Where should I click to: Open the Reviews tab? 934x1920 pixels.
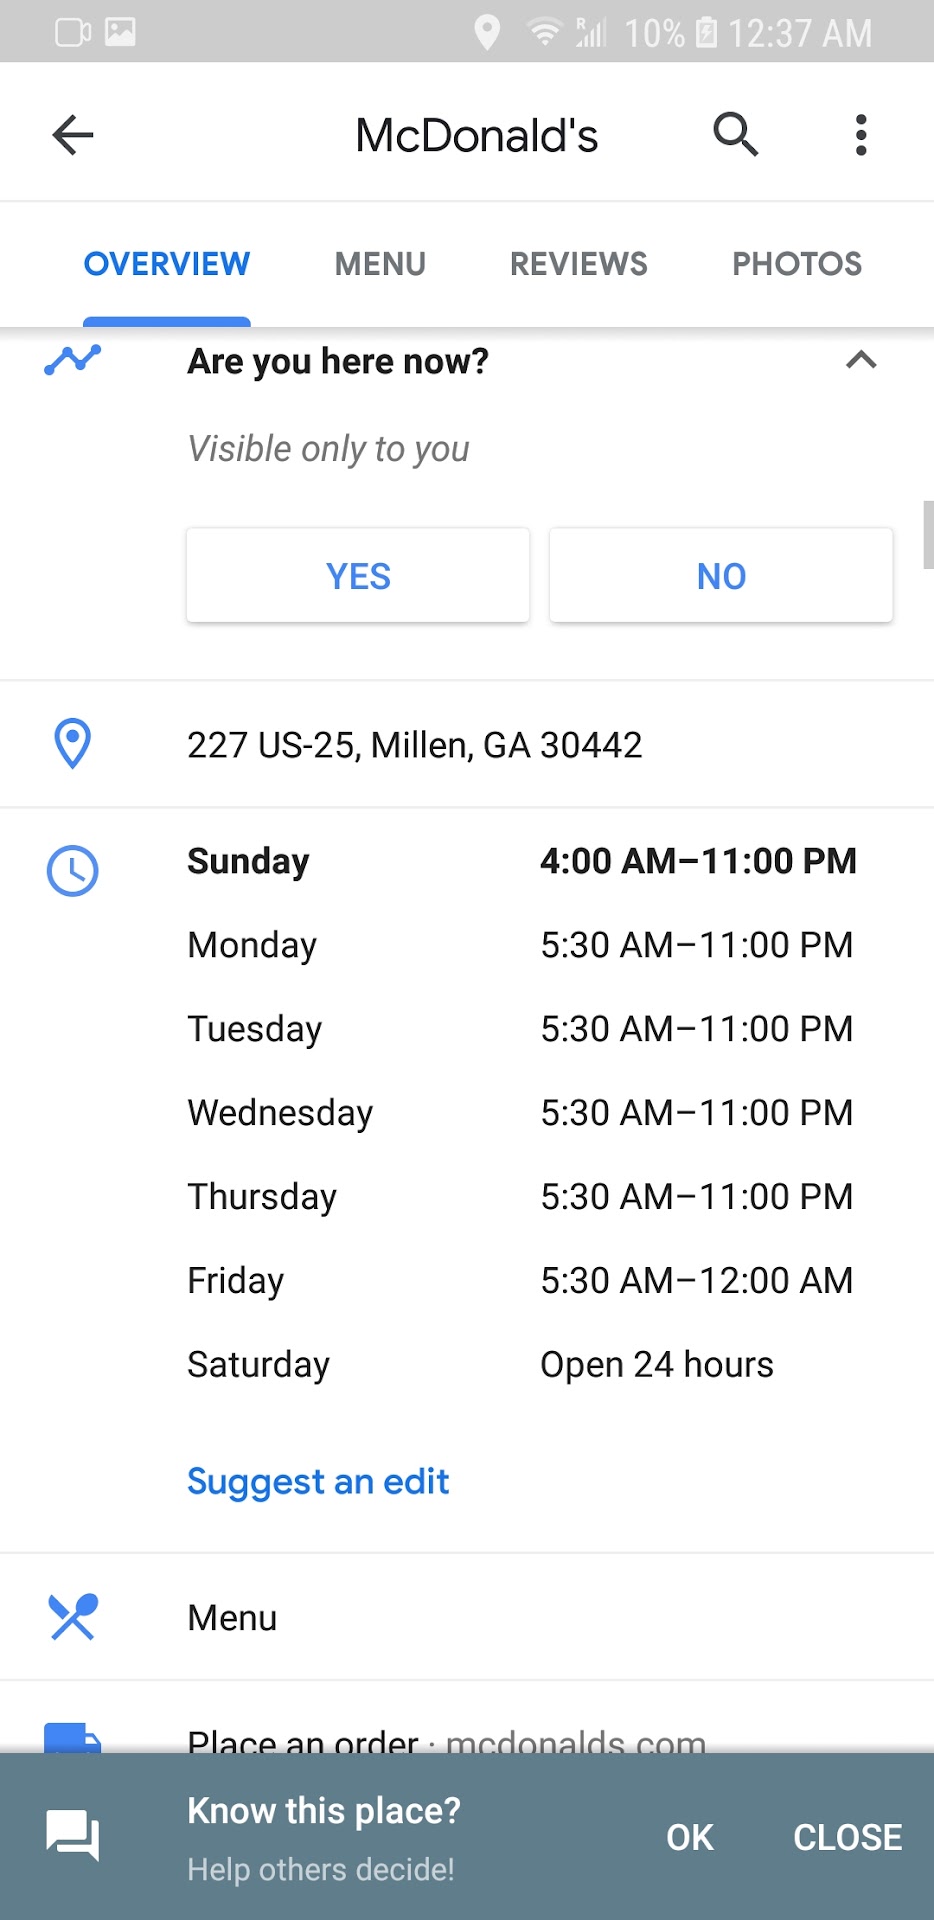point(578,264)
